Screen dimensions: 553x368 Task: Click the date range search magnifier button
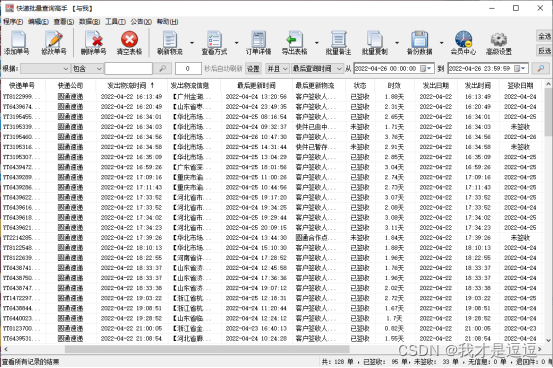[540, 68]
